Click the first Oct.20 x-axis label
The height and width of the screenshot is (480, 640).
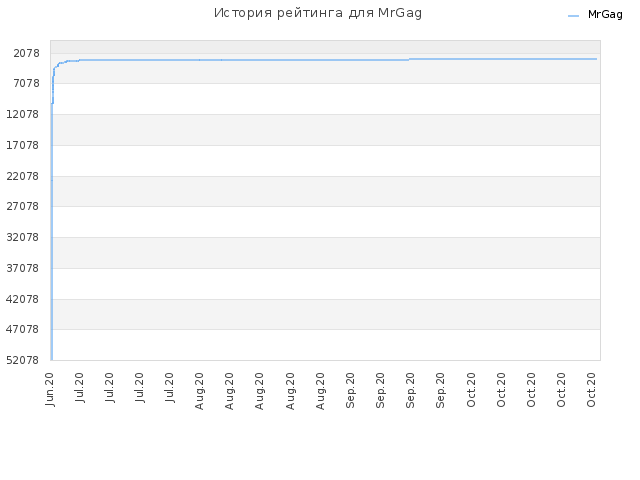coord(471,390)
